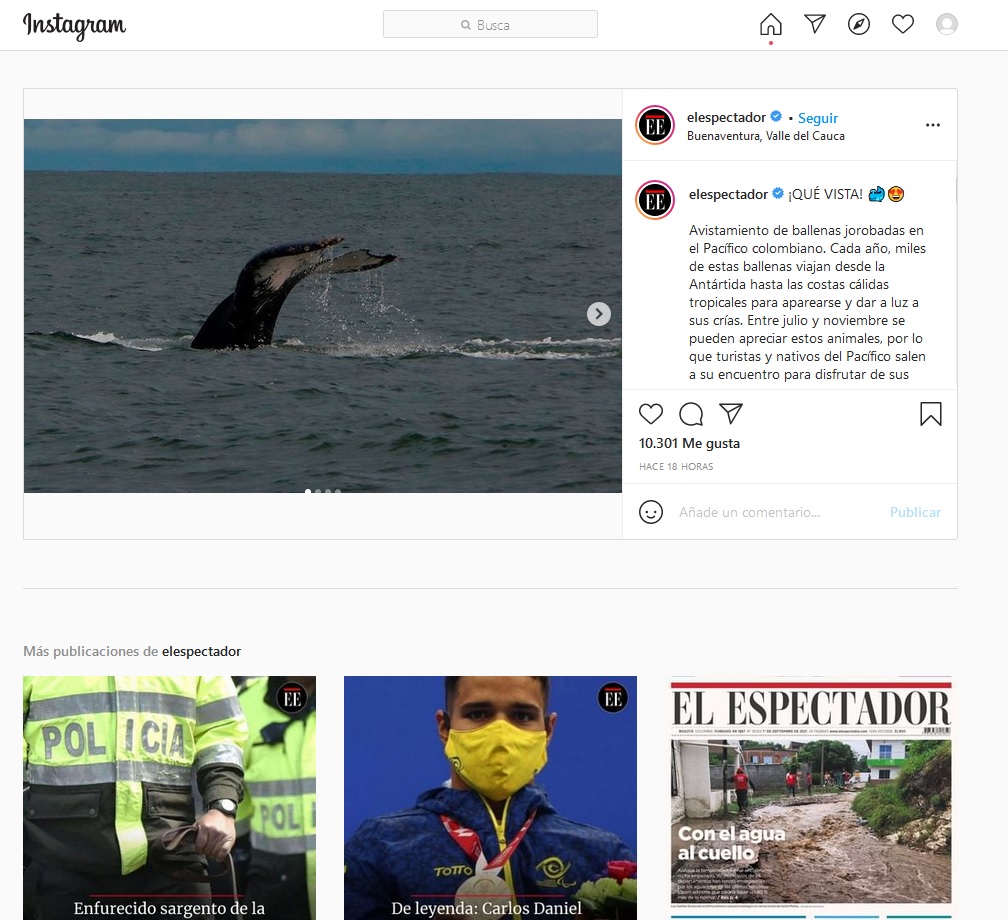This screenshot has height=920, width=1008.
Task: Open location Buenaventura, Valle del Cauca
Action: tap(766, 136)
